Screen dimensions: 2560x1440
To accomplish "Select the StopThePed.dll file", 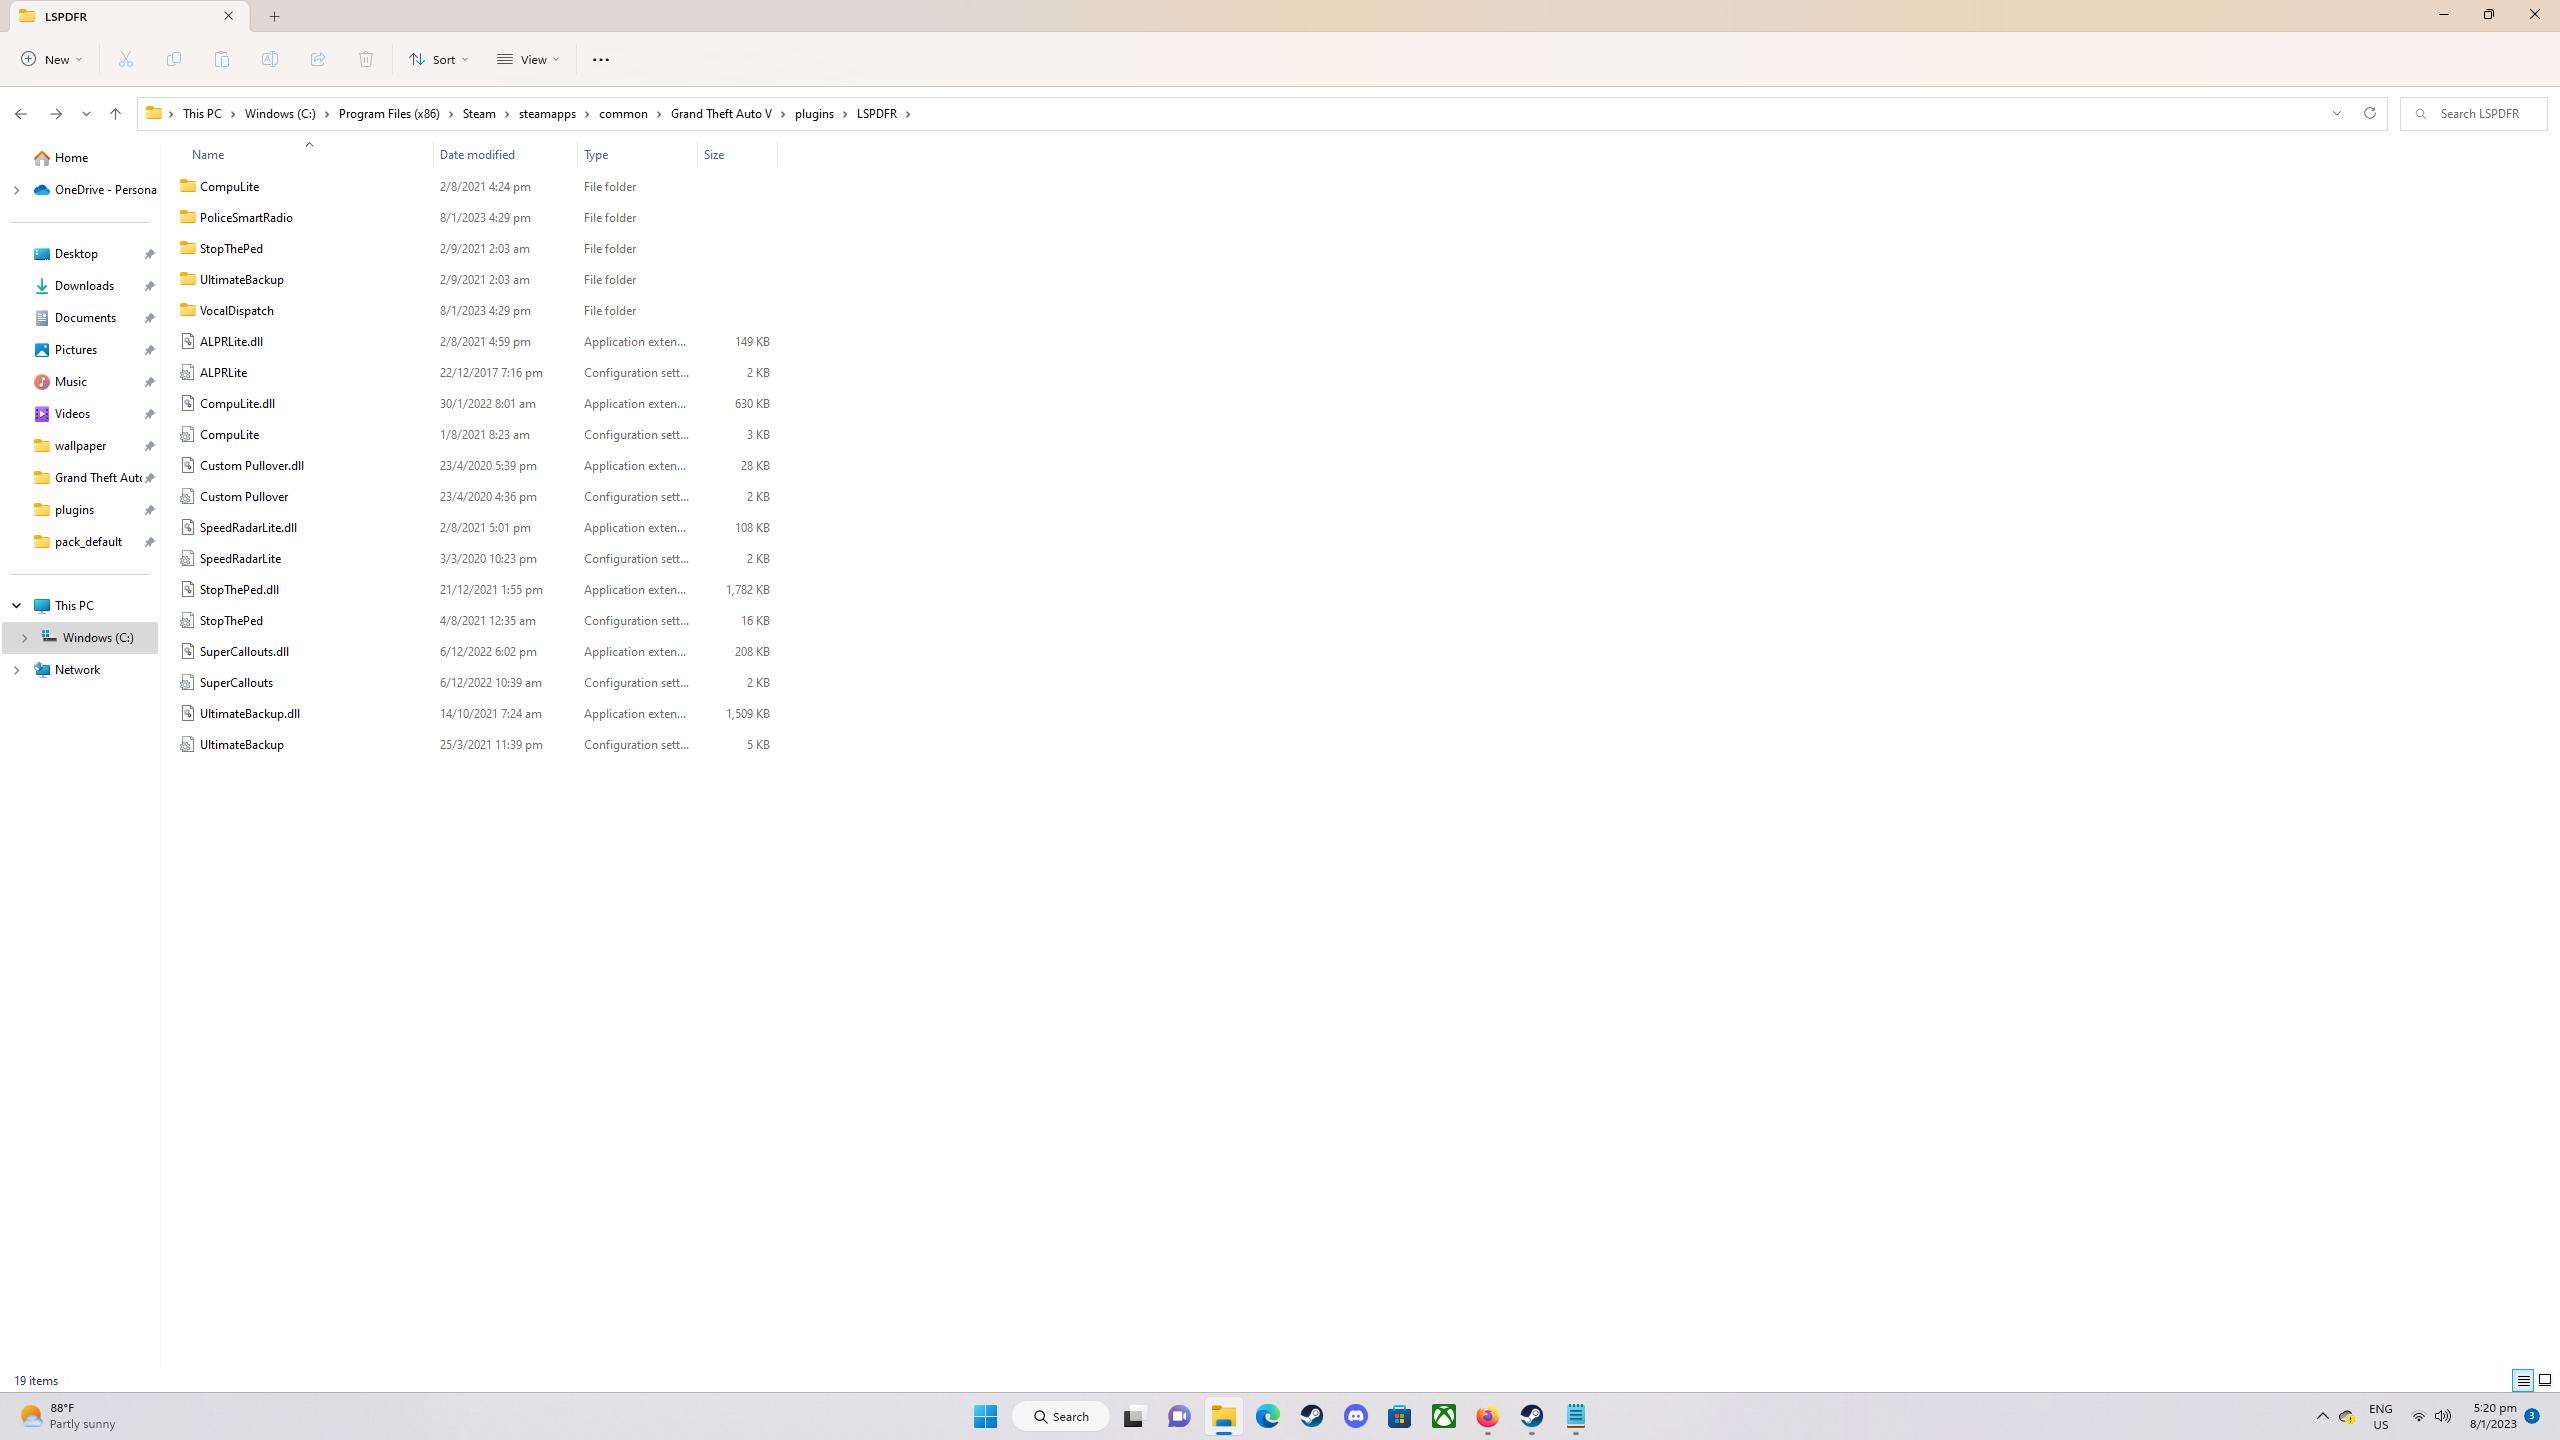I will click(x=239, y=590).
